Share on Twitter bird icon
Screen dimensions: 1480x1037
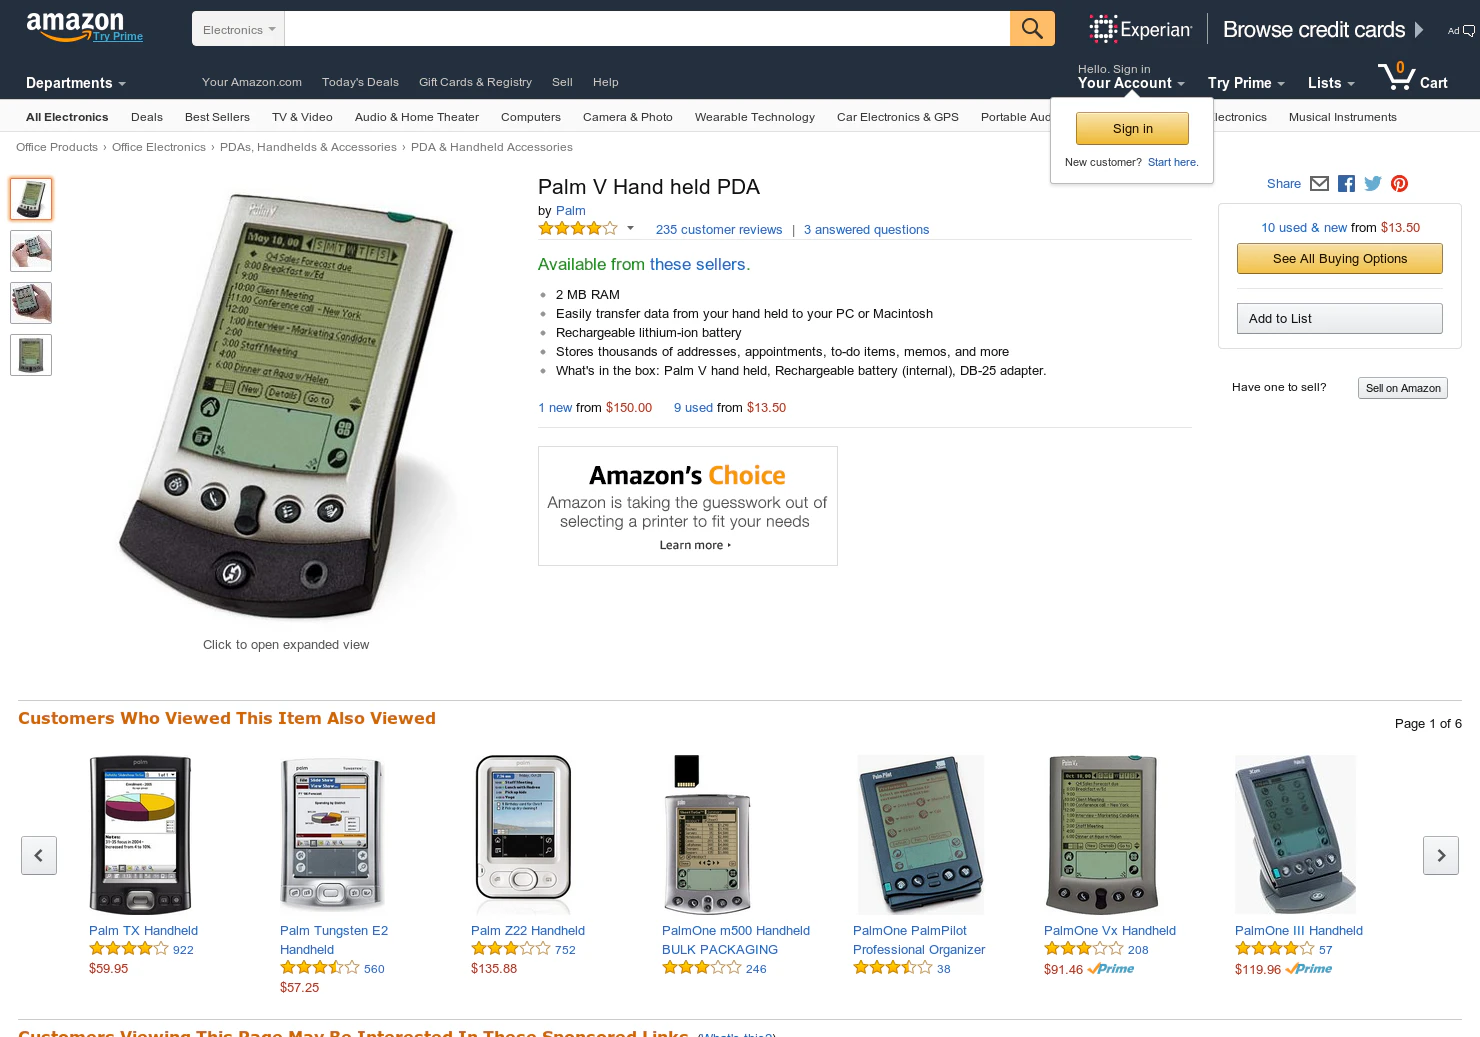click(x=1373, y=183)
